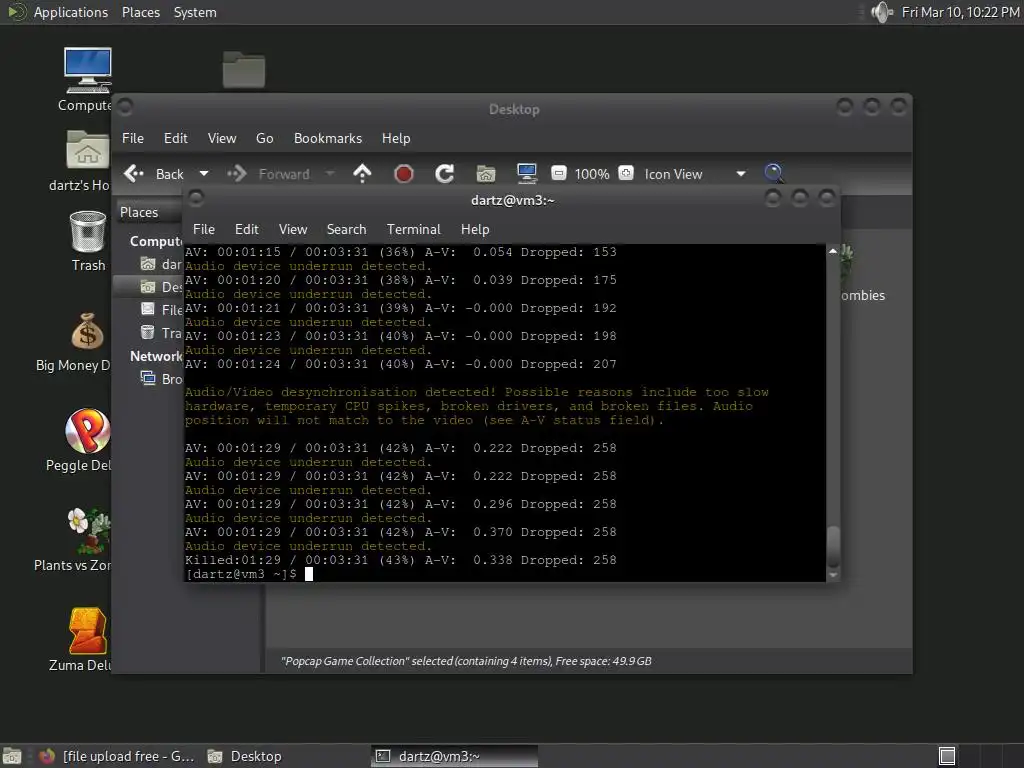Click the Reload icon in toolbar
This screenshot has width=1024, height=768.
pos(445,174)
